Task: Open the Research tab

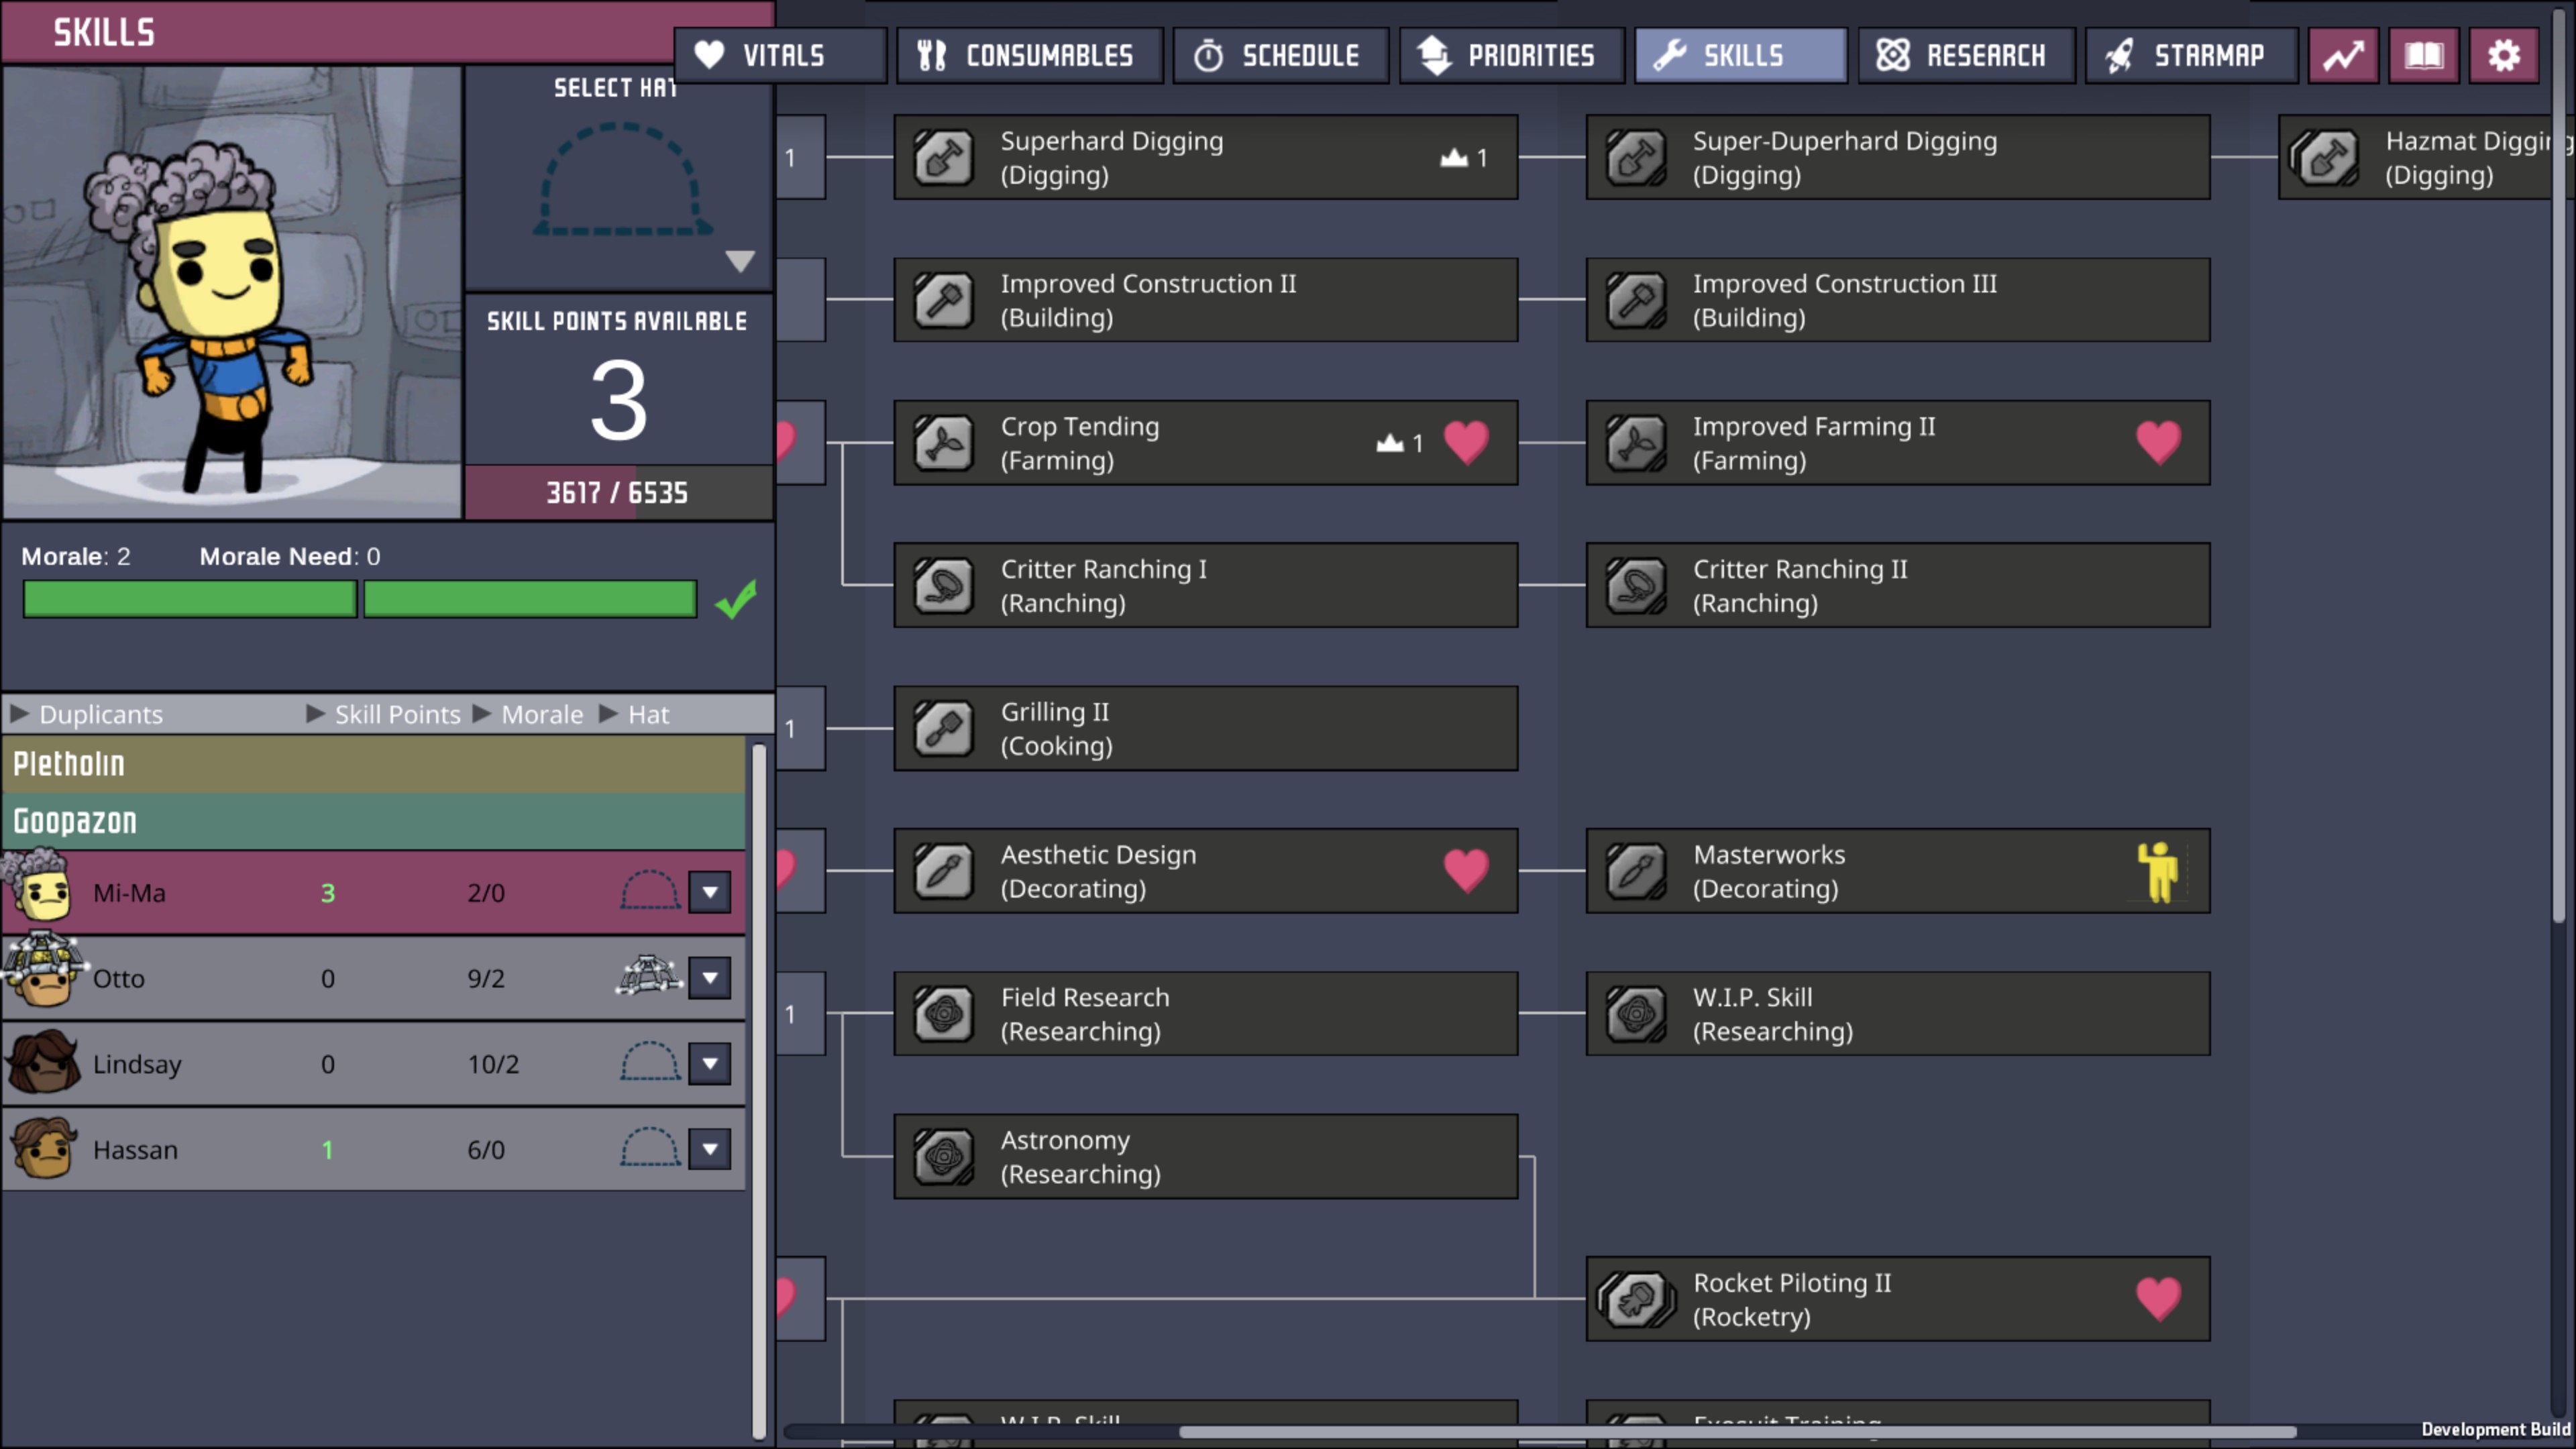Action: coord(1966,55)
